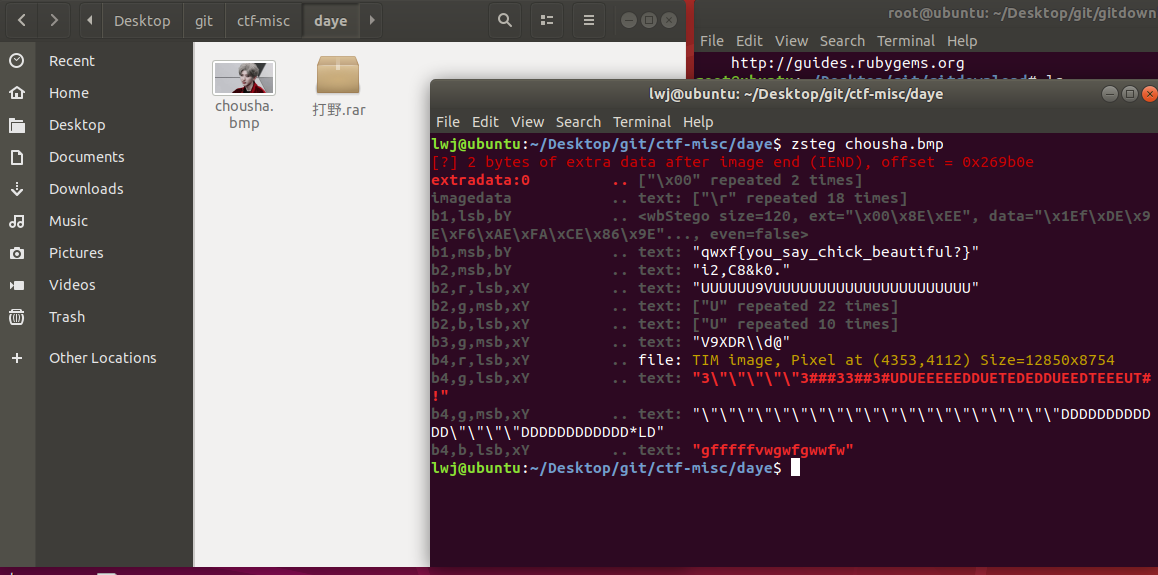Image resolution: width=1158 pixels, height=575 pixels.
Task: Minimize the lwj terminal window
Action: pos(1109,94)
